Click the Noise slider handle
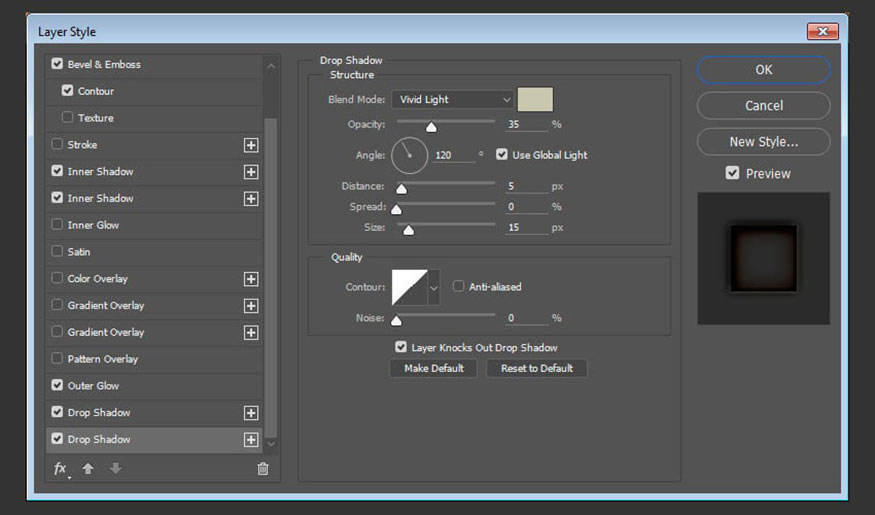 (396, 321)
